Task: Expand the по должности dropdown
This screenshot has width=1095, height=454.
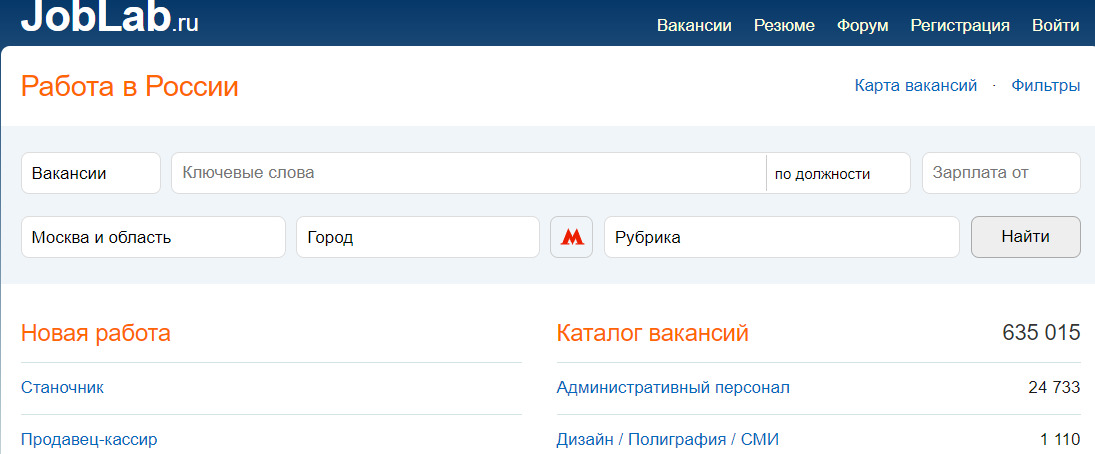Action: coord(837,173)
